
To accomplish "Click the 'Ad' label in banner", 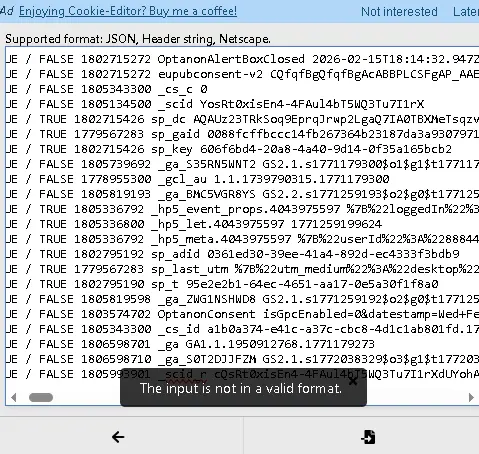I will click(7, 11).
